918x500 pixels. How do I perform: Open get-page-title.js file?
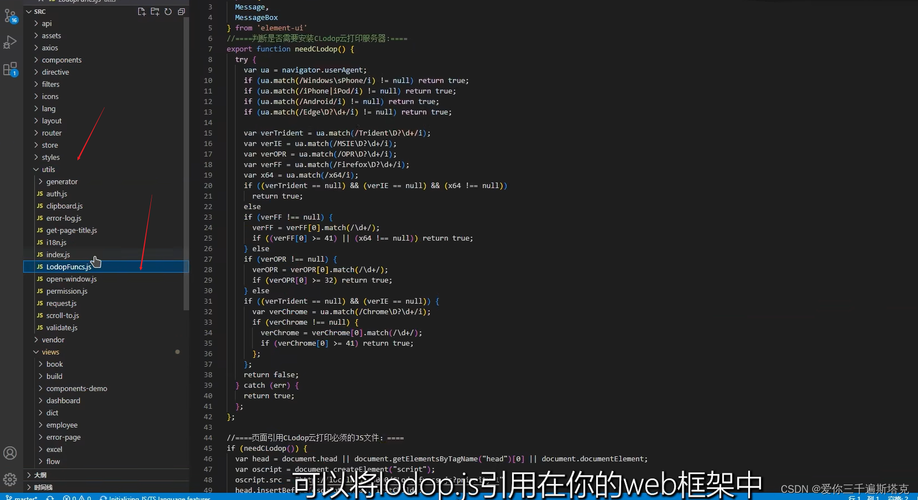[x=106, y=230]
